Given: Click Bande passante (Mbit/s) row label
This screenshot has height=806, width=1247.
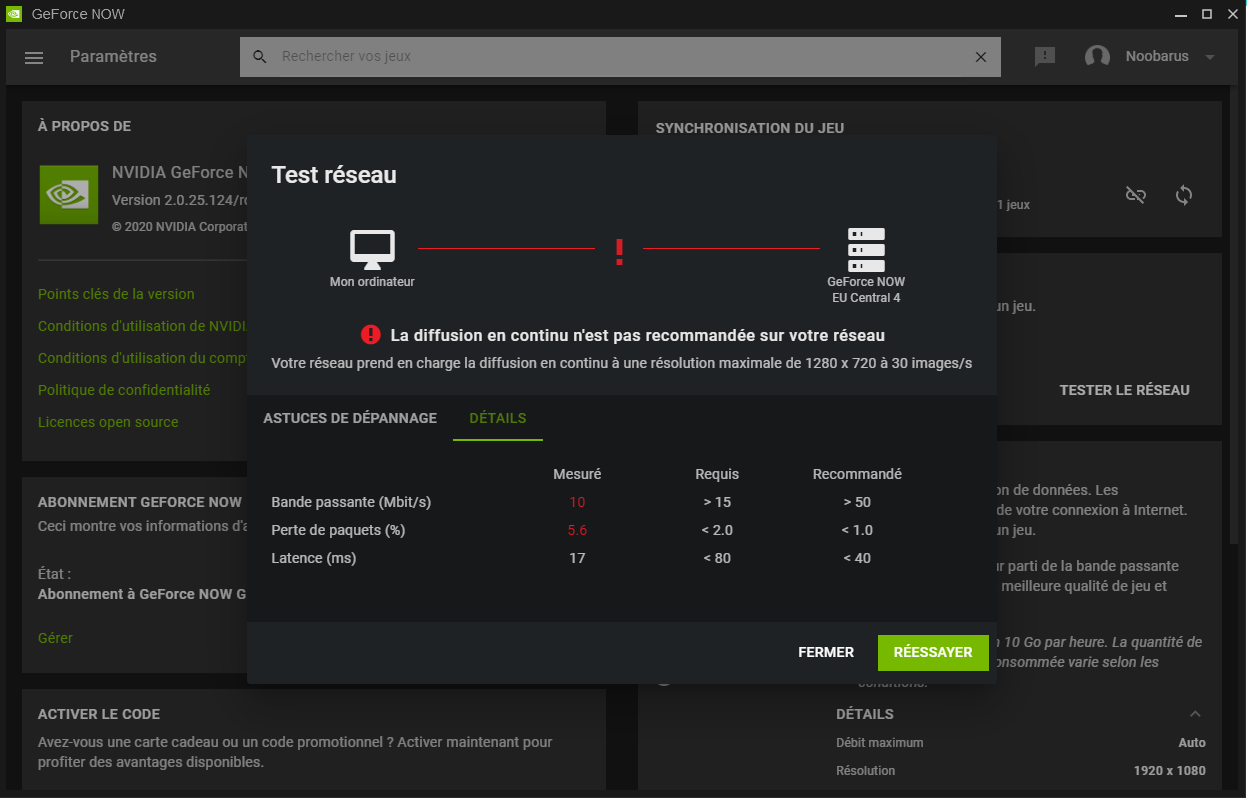Looking at the screenshot, I should pyautogui.click(x=351, y=502).
